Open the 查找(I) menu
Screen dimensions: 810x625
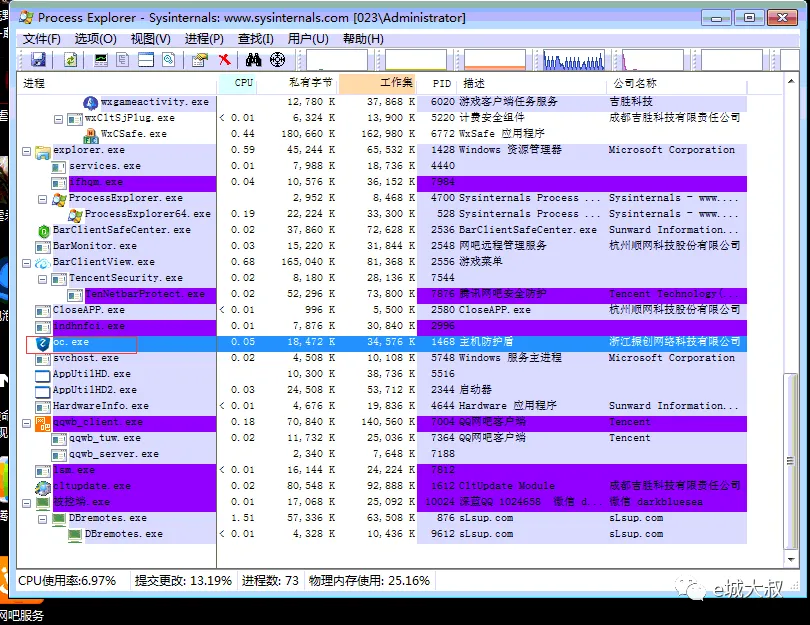(x=255, y=39)
